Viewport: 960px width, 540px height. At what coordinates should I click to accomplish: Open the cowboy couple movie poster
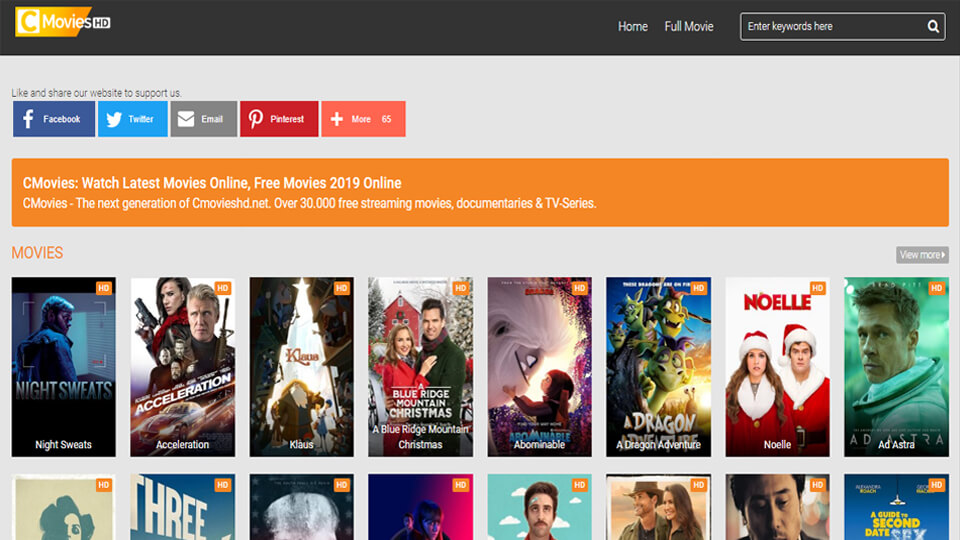658,507
